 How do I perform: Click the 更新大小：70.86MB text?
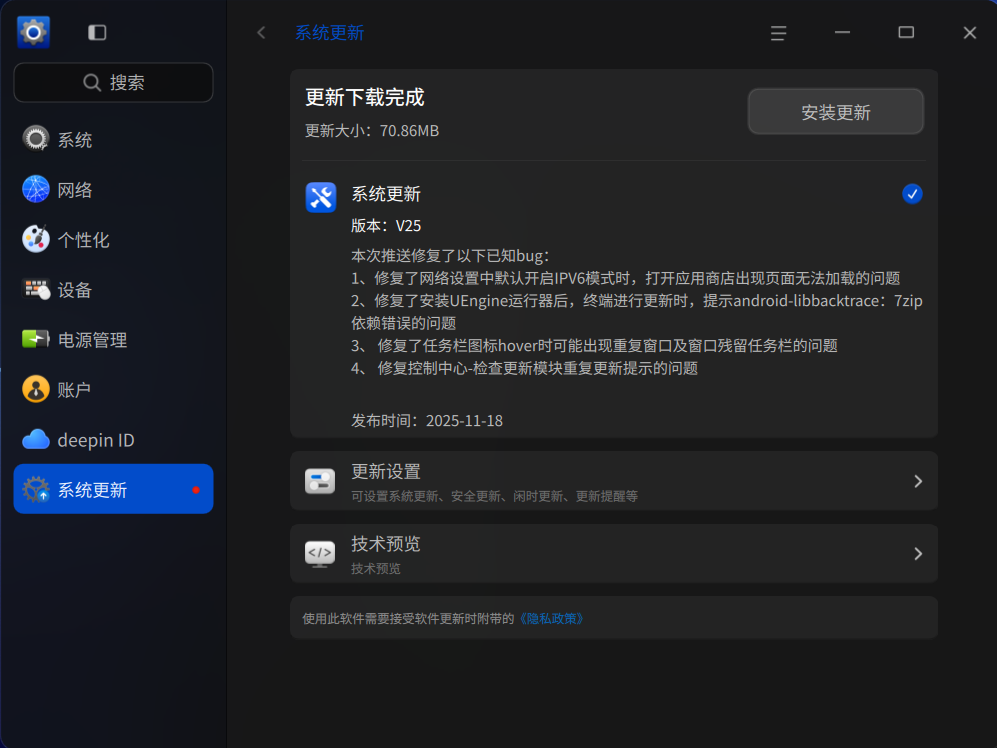point(372,131)
